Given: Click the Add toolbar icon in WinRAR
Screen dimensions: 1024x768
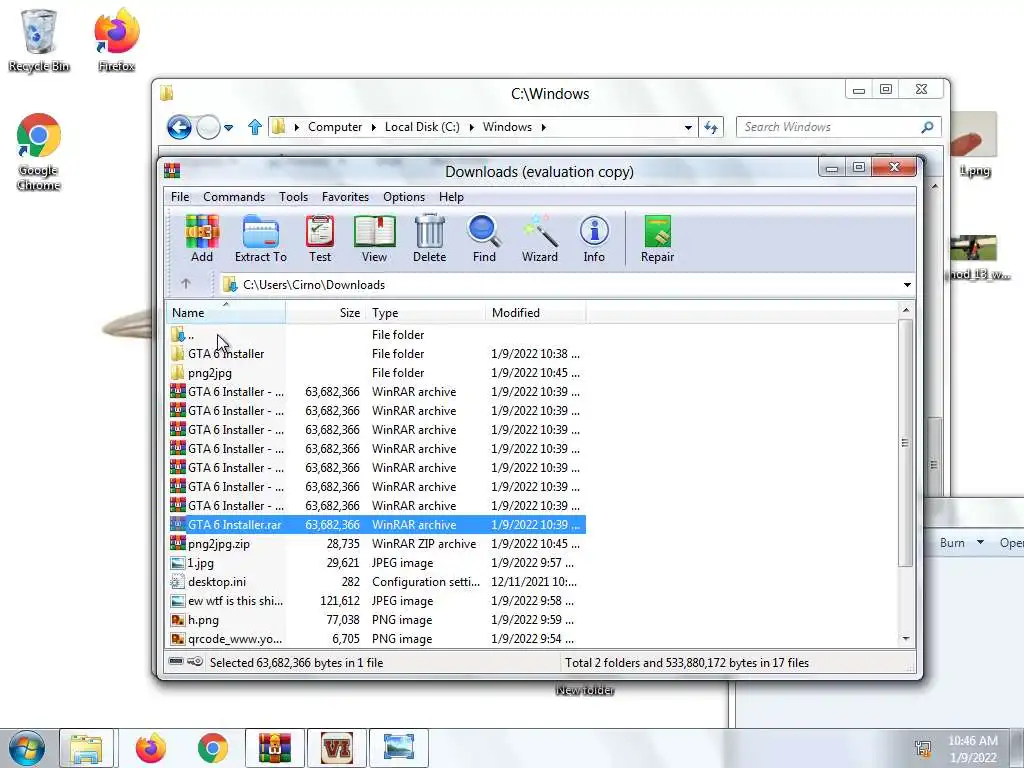Looking at the screenshot, I should tap(202, 238).
